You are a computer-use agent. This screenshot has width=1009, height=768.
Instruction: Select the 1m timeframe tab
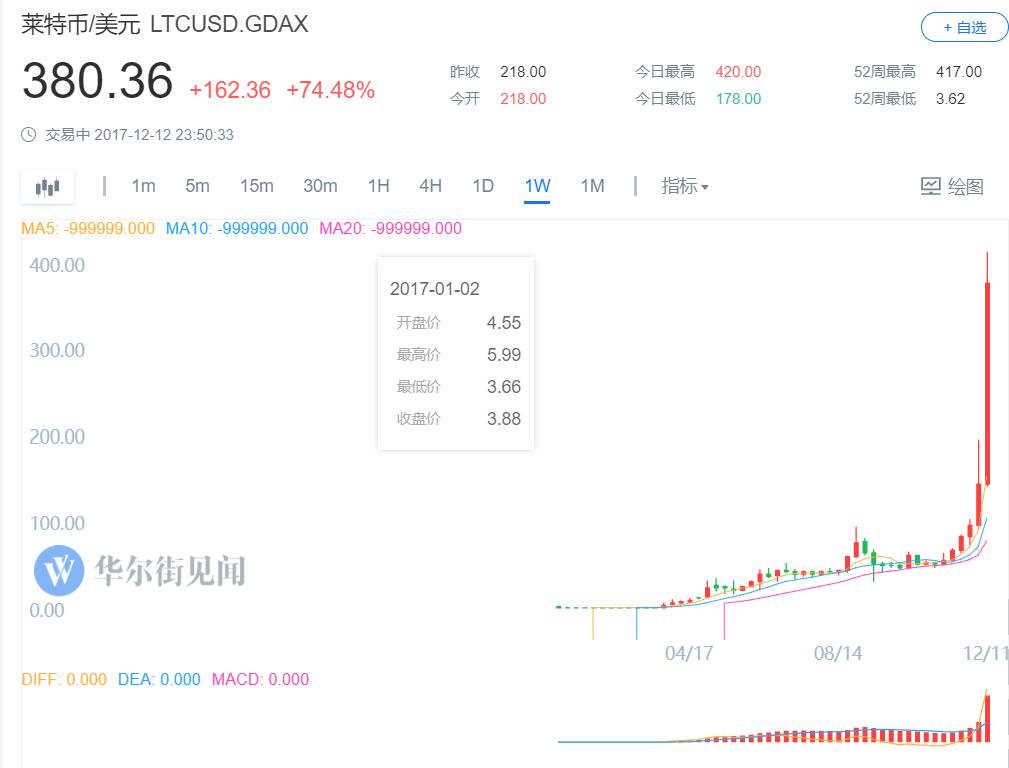point(143,186)
